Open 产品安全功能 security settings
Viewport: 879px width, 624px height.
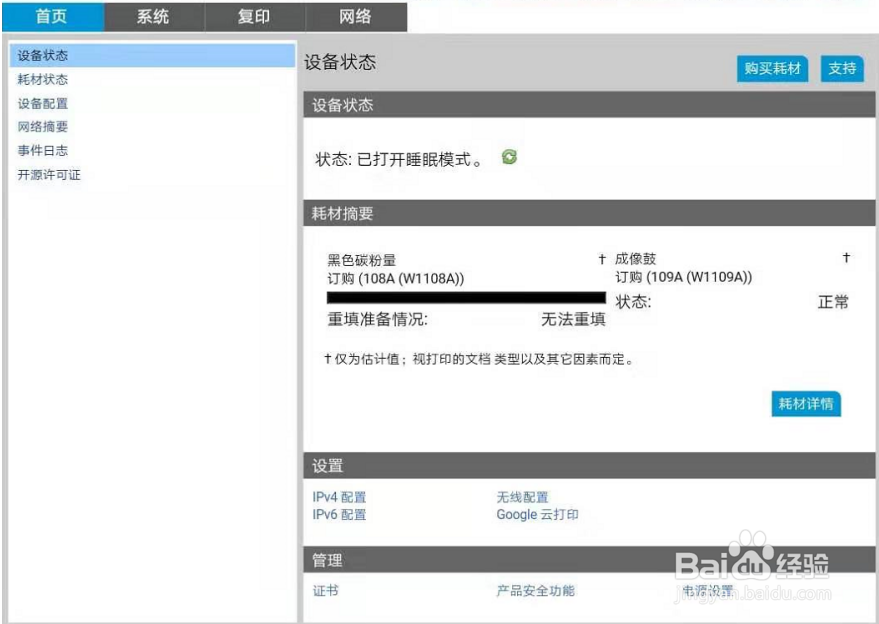pyautogui.click(x=536, y=591)
